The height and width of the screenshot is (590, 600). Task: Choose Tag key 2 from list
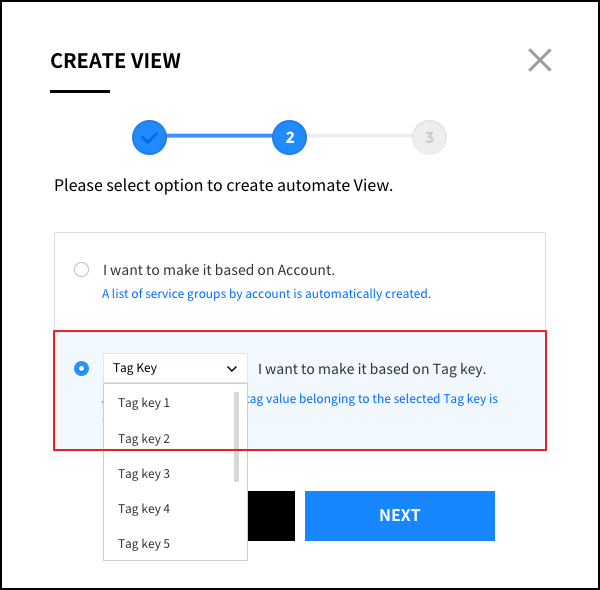pyautogui.click(x=145, y=438)
